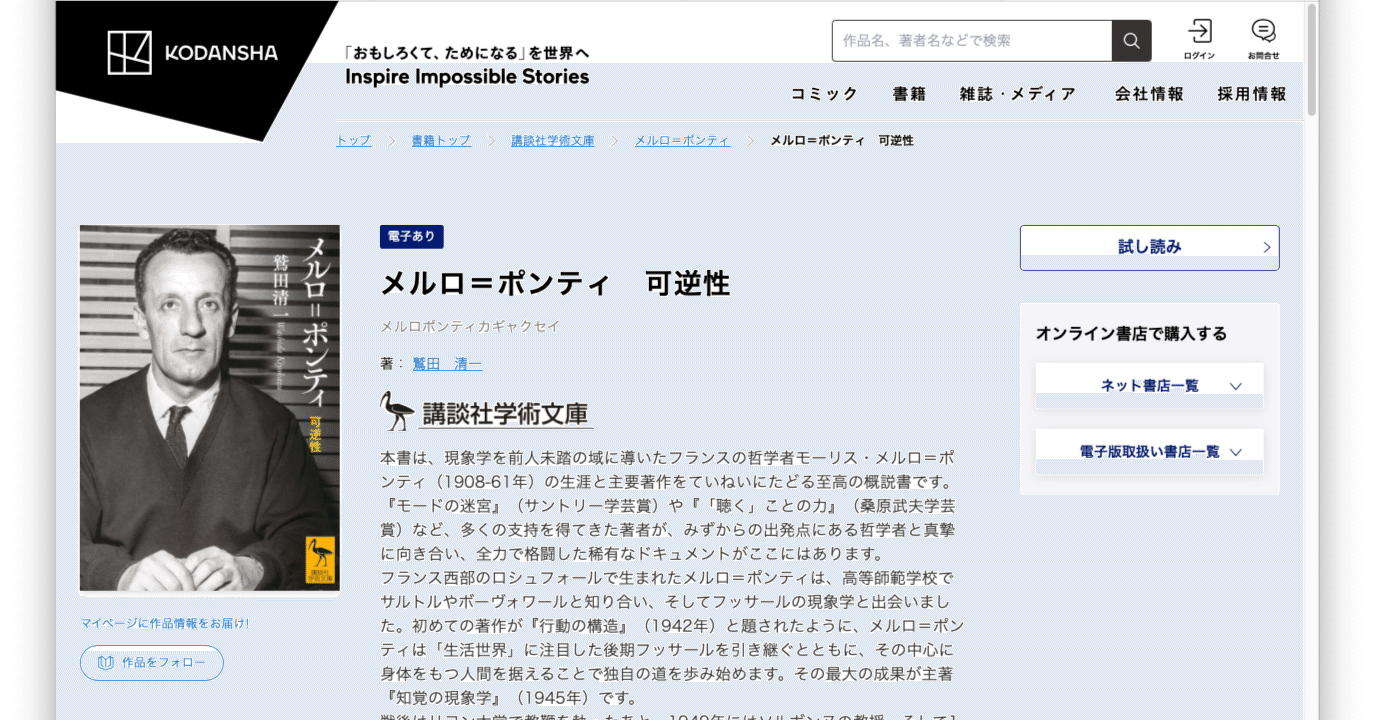Expand the 電子版取扱い書店一覧 dropdown

(1148, 451)
